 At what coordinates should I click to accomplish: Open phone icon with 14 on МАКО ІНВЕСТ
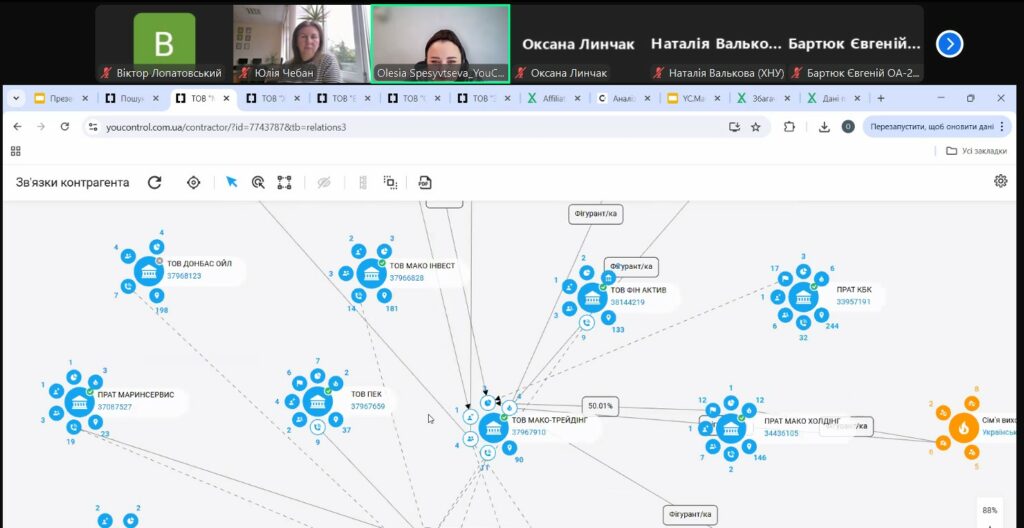[359, 296]
